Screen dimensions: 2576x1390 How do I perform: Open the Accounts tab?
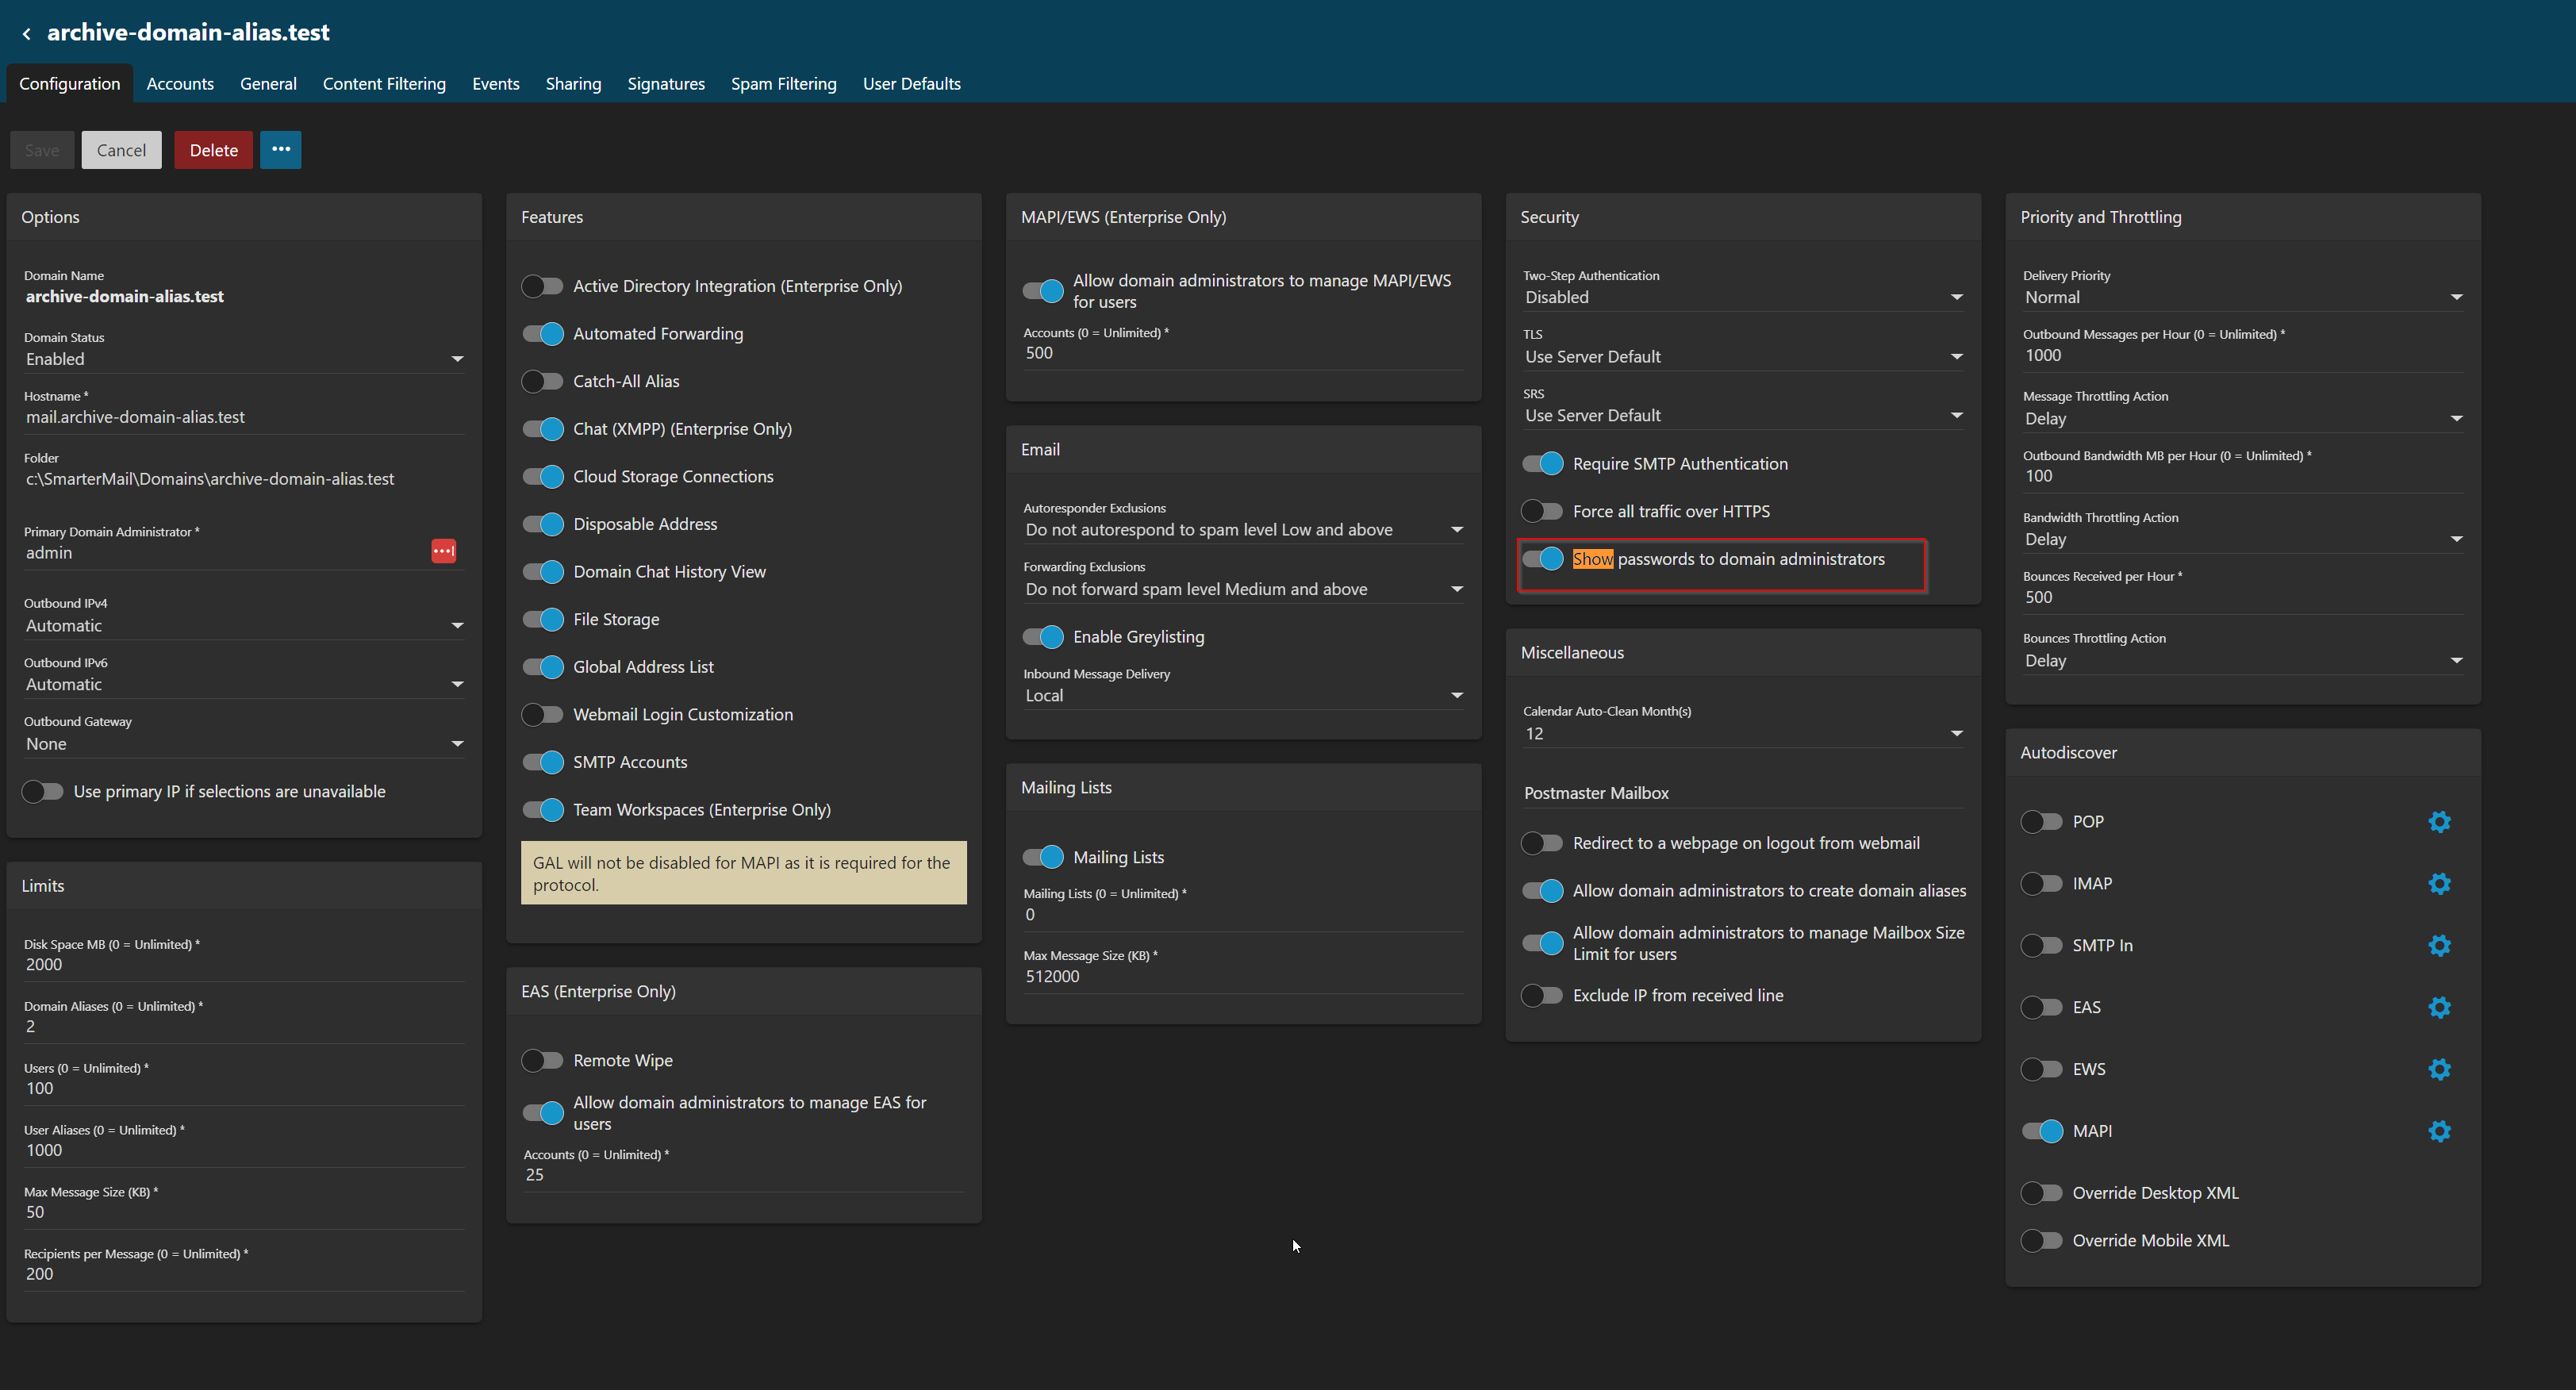click(x=180, y=84)
